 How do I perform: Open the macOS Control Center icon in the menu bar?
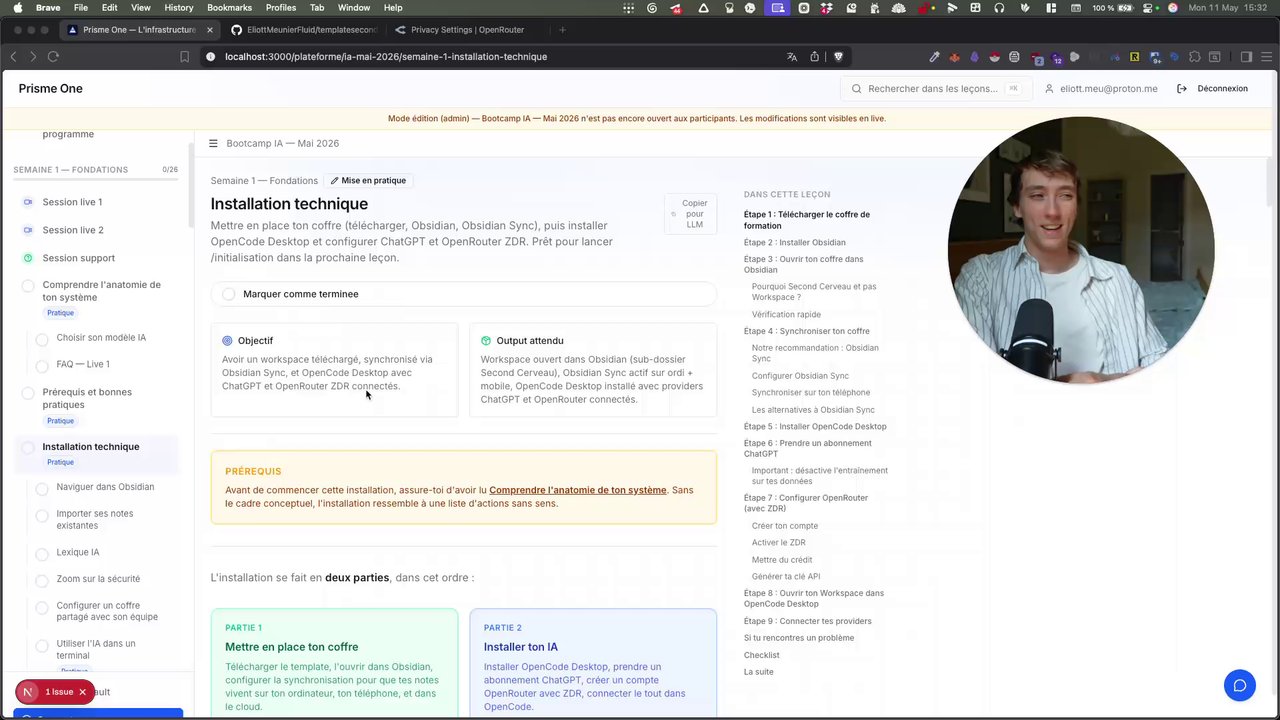coord(1148,8)
